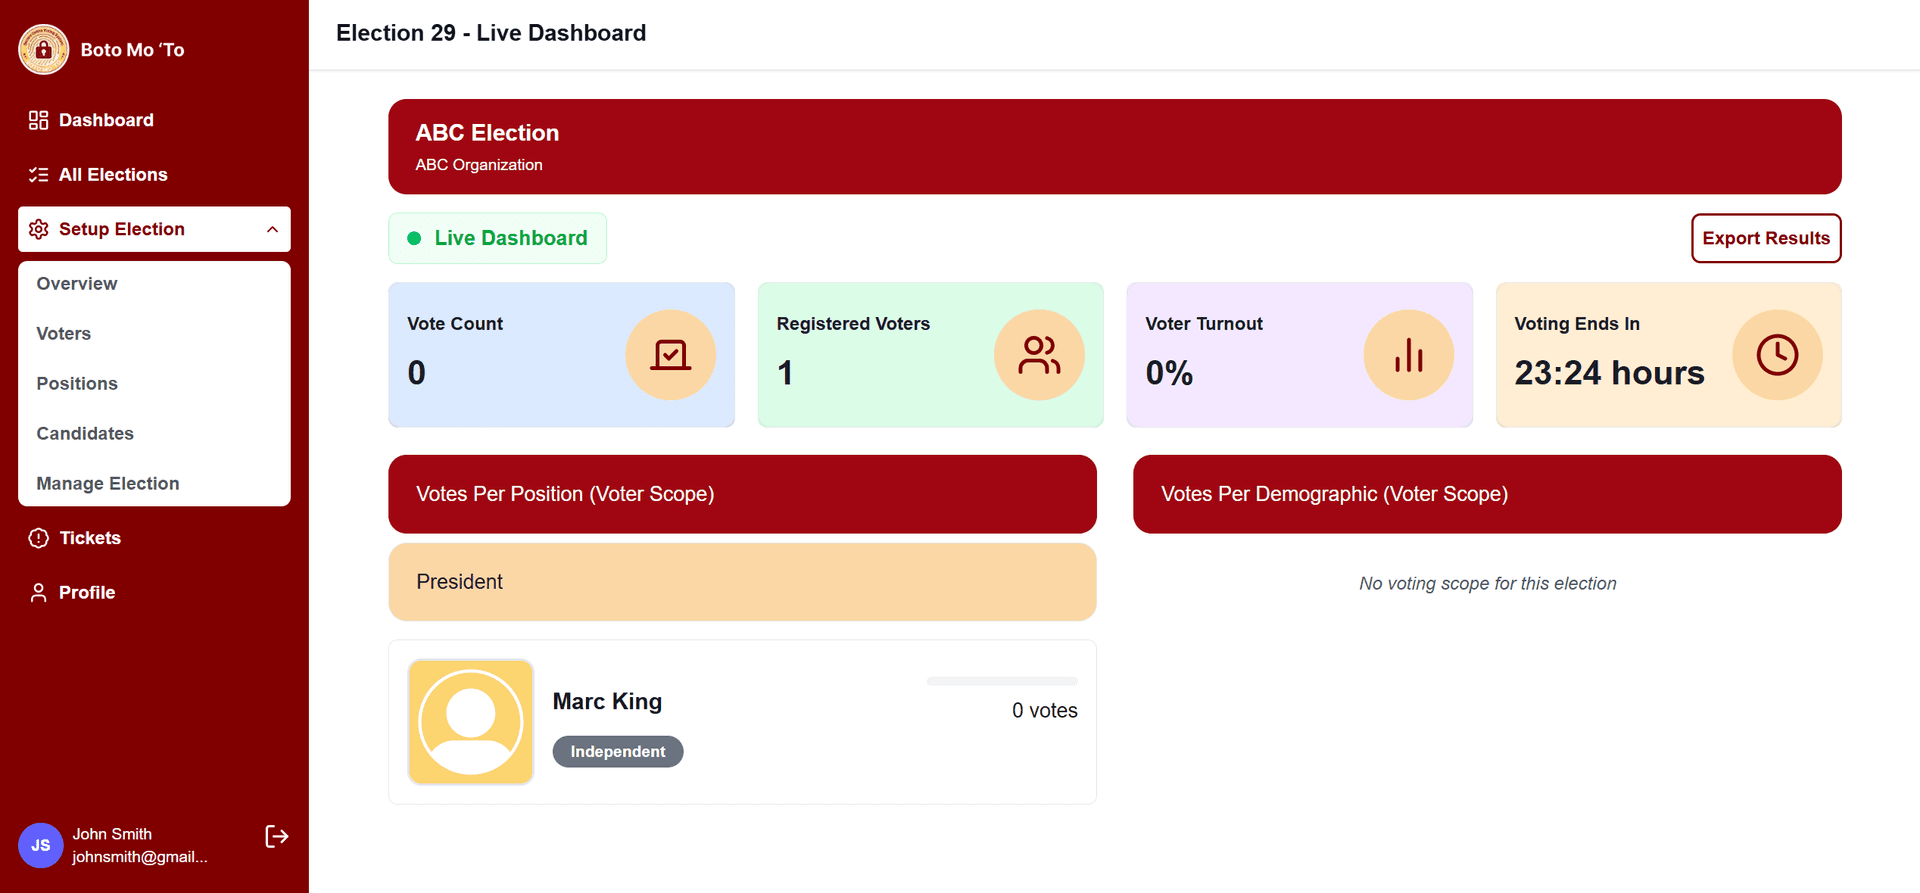Click the Voting Ends In clock icon
The image size is (1920, 893).
click(x=1777, y=355)
